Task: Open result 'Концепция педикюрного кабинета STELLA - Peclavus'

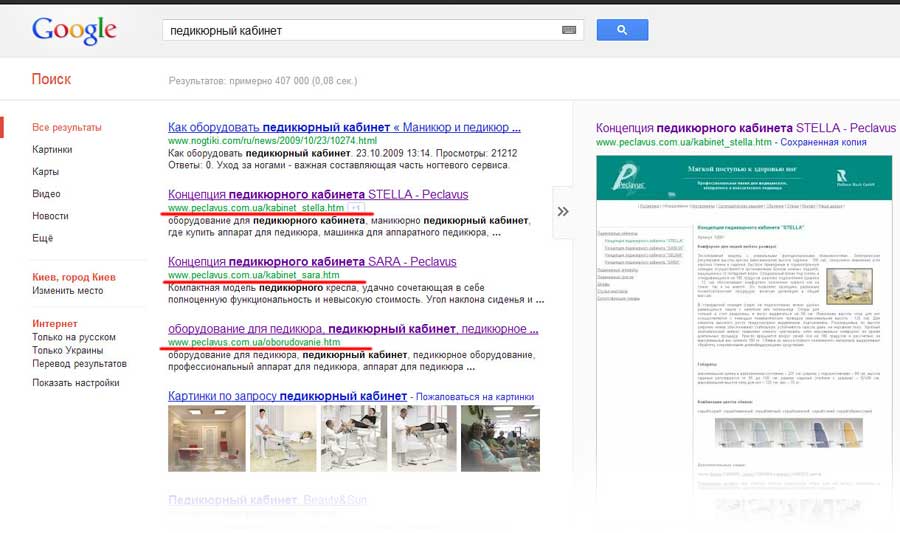Action: 318,194
